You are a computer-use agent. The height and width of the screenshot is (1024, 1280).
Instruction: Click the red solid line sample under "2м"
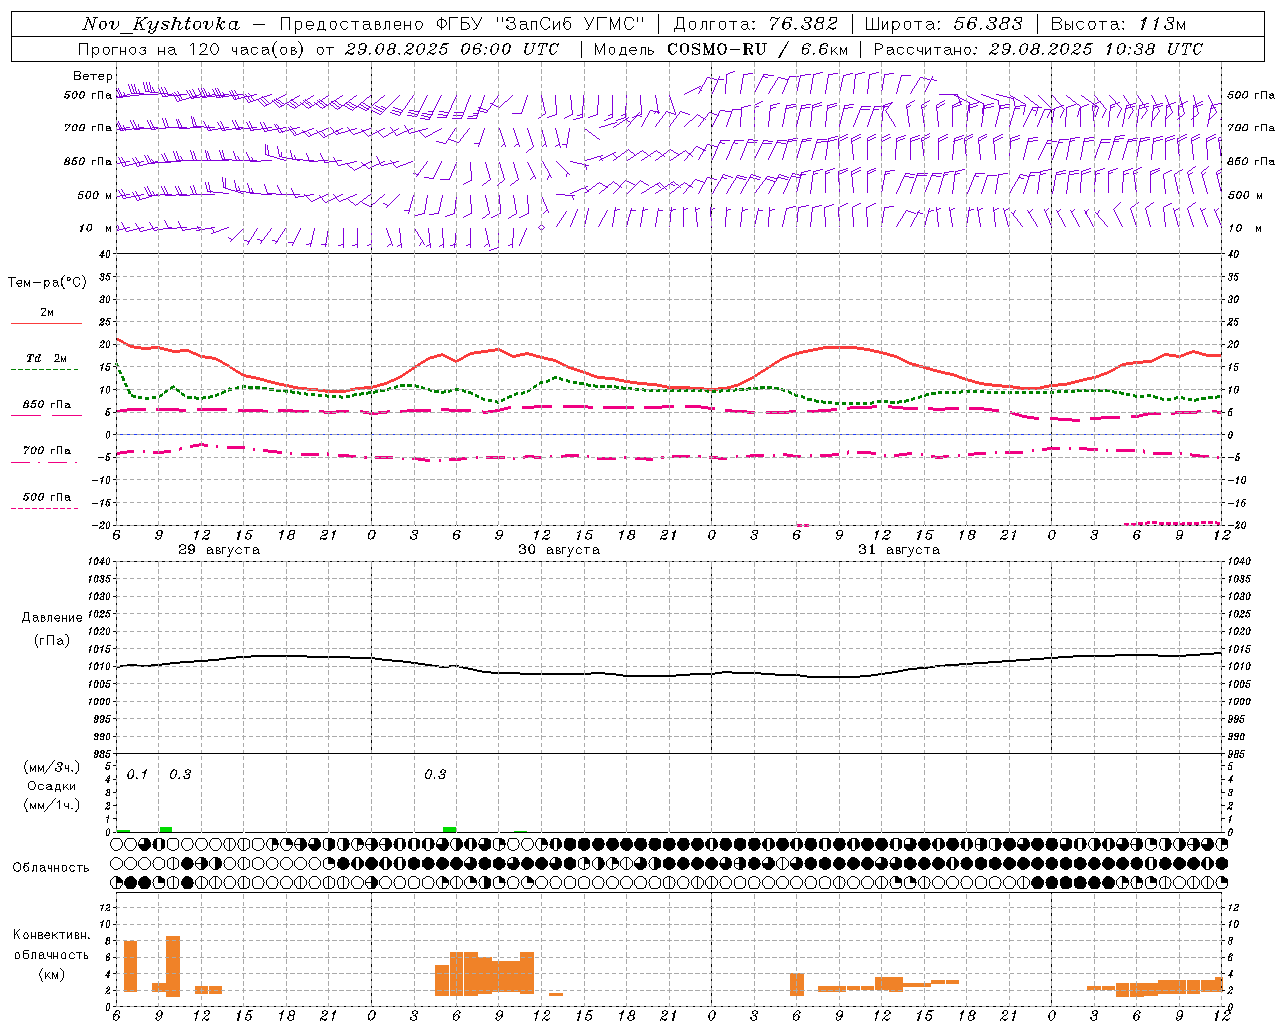click(x=46, y=324)
